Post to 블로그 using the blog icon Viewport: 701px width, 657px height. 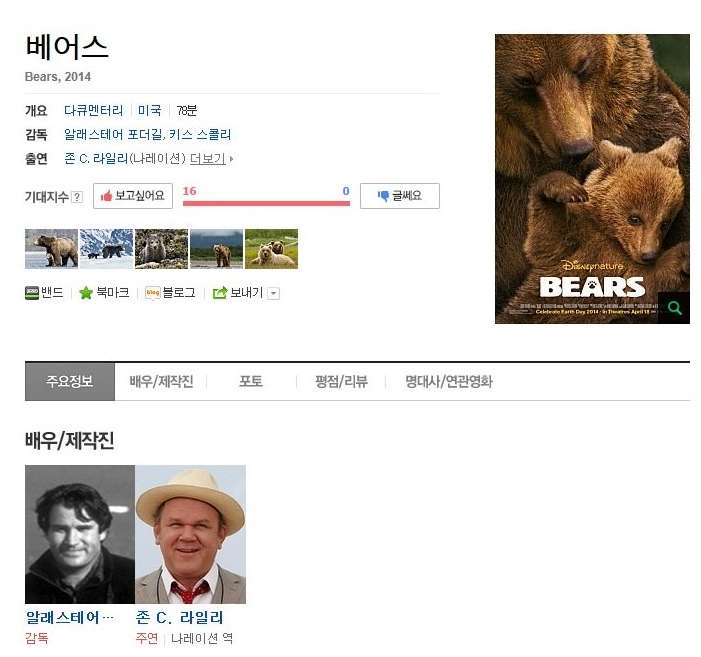[152, 293]
